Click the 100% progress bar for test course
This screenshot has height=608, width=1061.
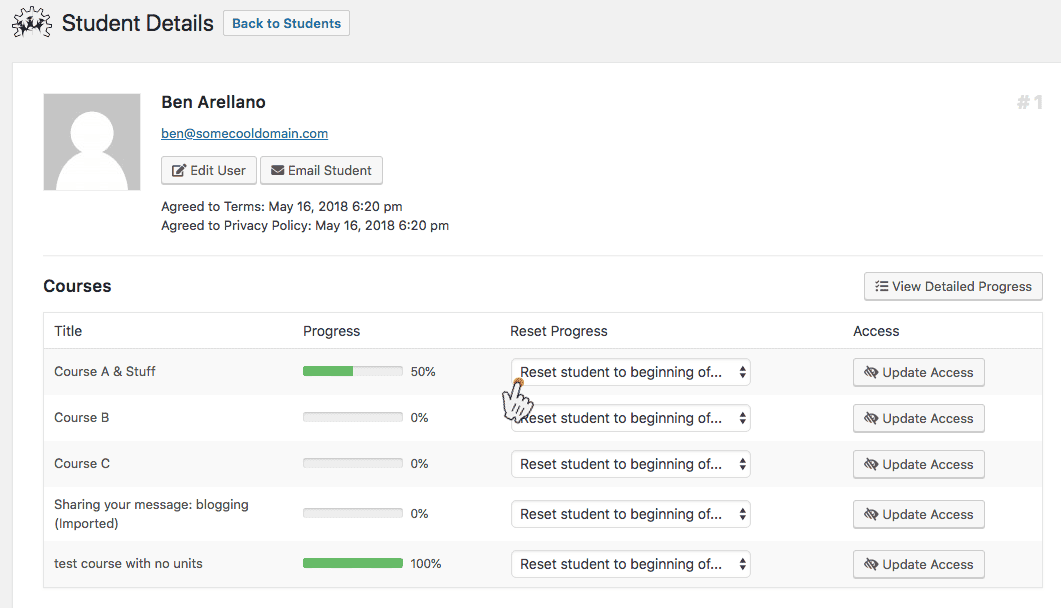coord(353,563)
